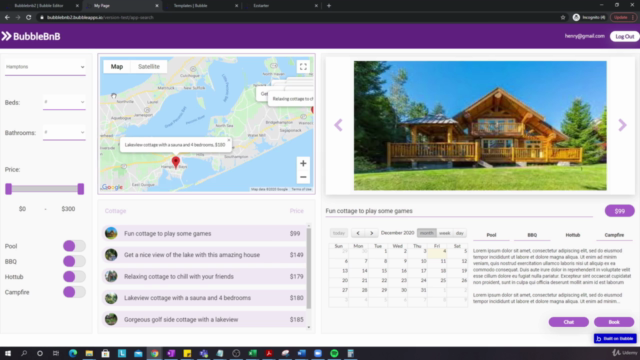
Task: Select December 15 on the calendar
Action: [378, 271]
